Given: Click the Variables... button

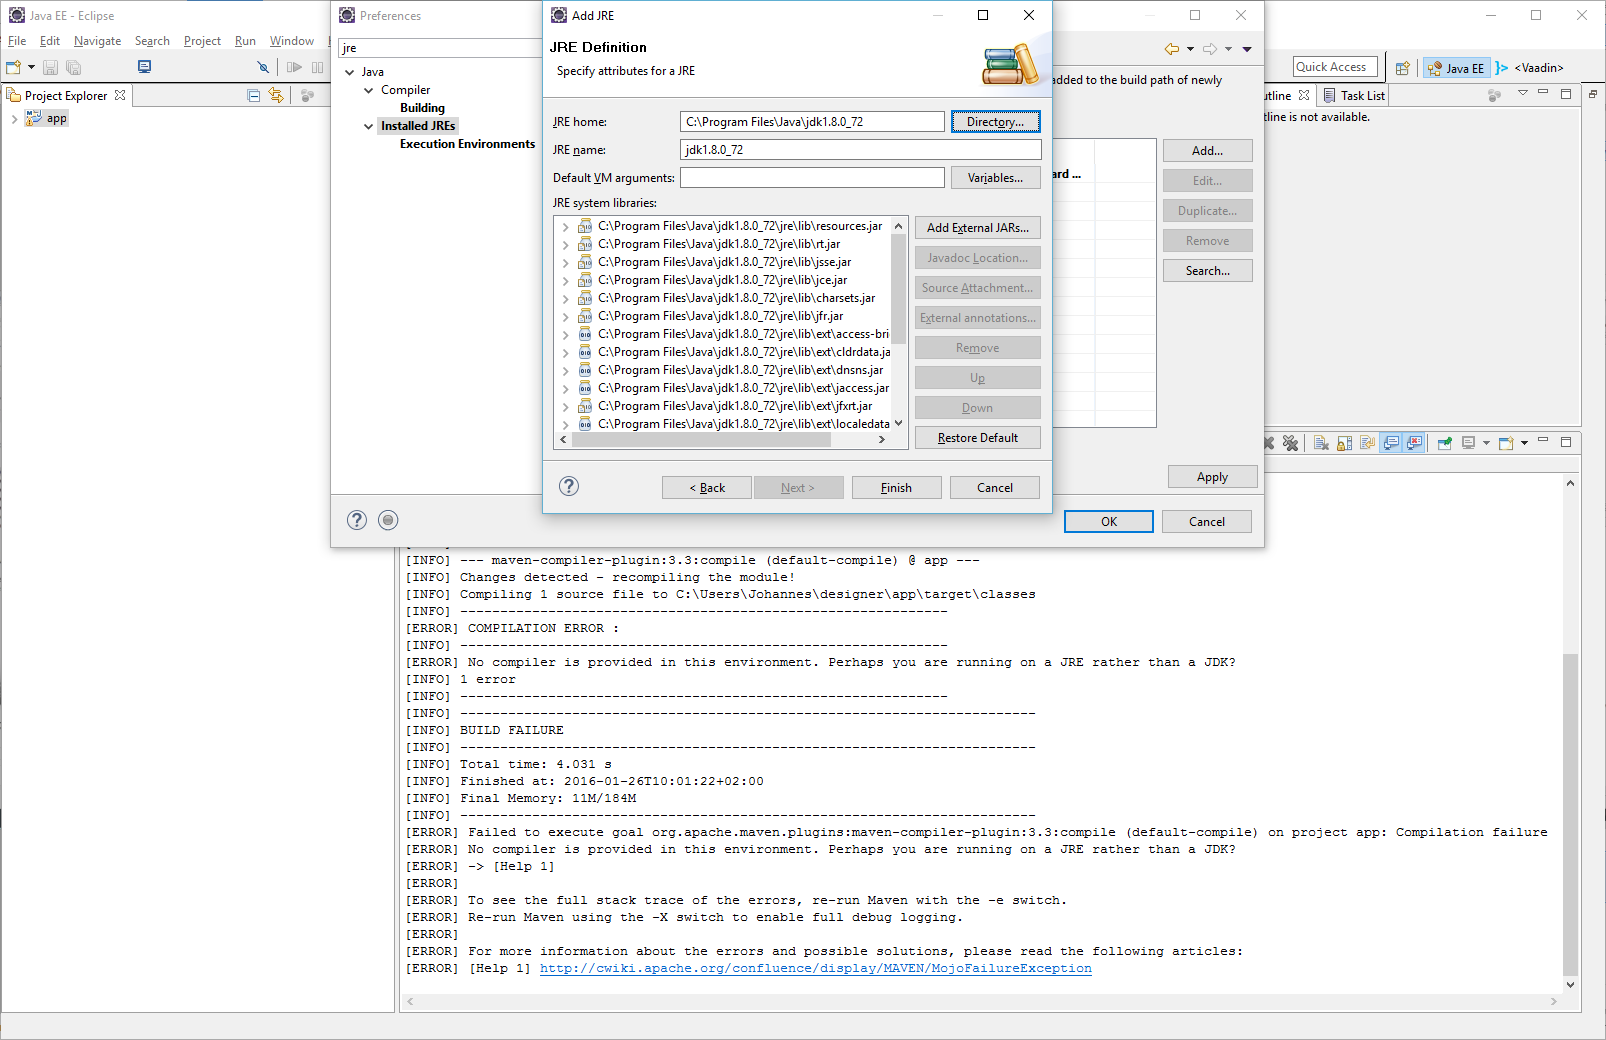Looking at the screenshot, I should 995,178.
